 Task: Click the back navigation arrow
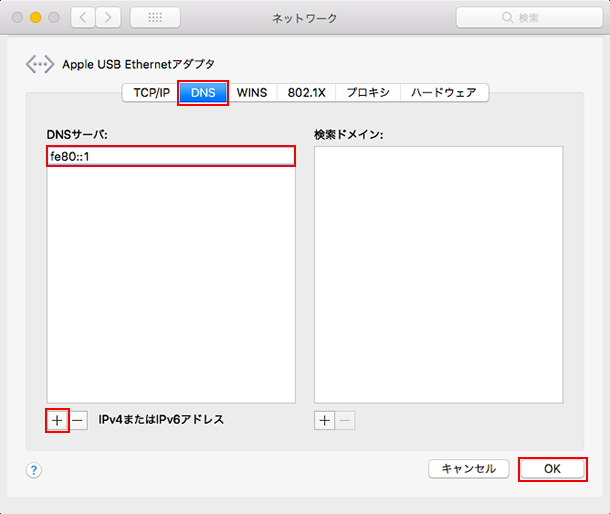83,18
